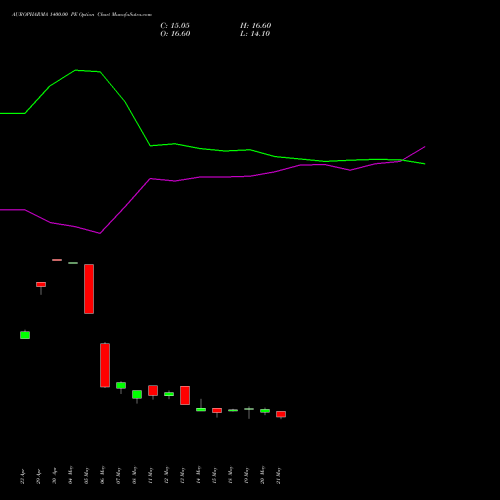Select the high value H: 16.60
500x500 pixels.
click(255, 26)
